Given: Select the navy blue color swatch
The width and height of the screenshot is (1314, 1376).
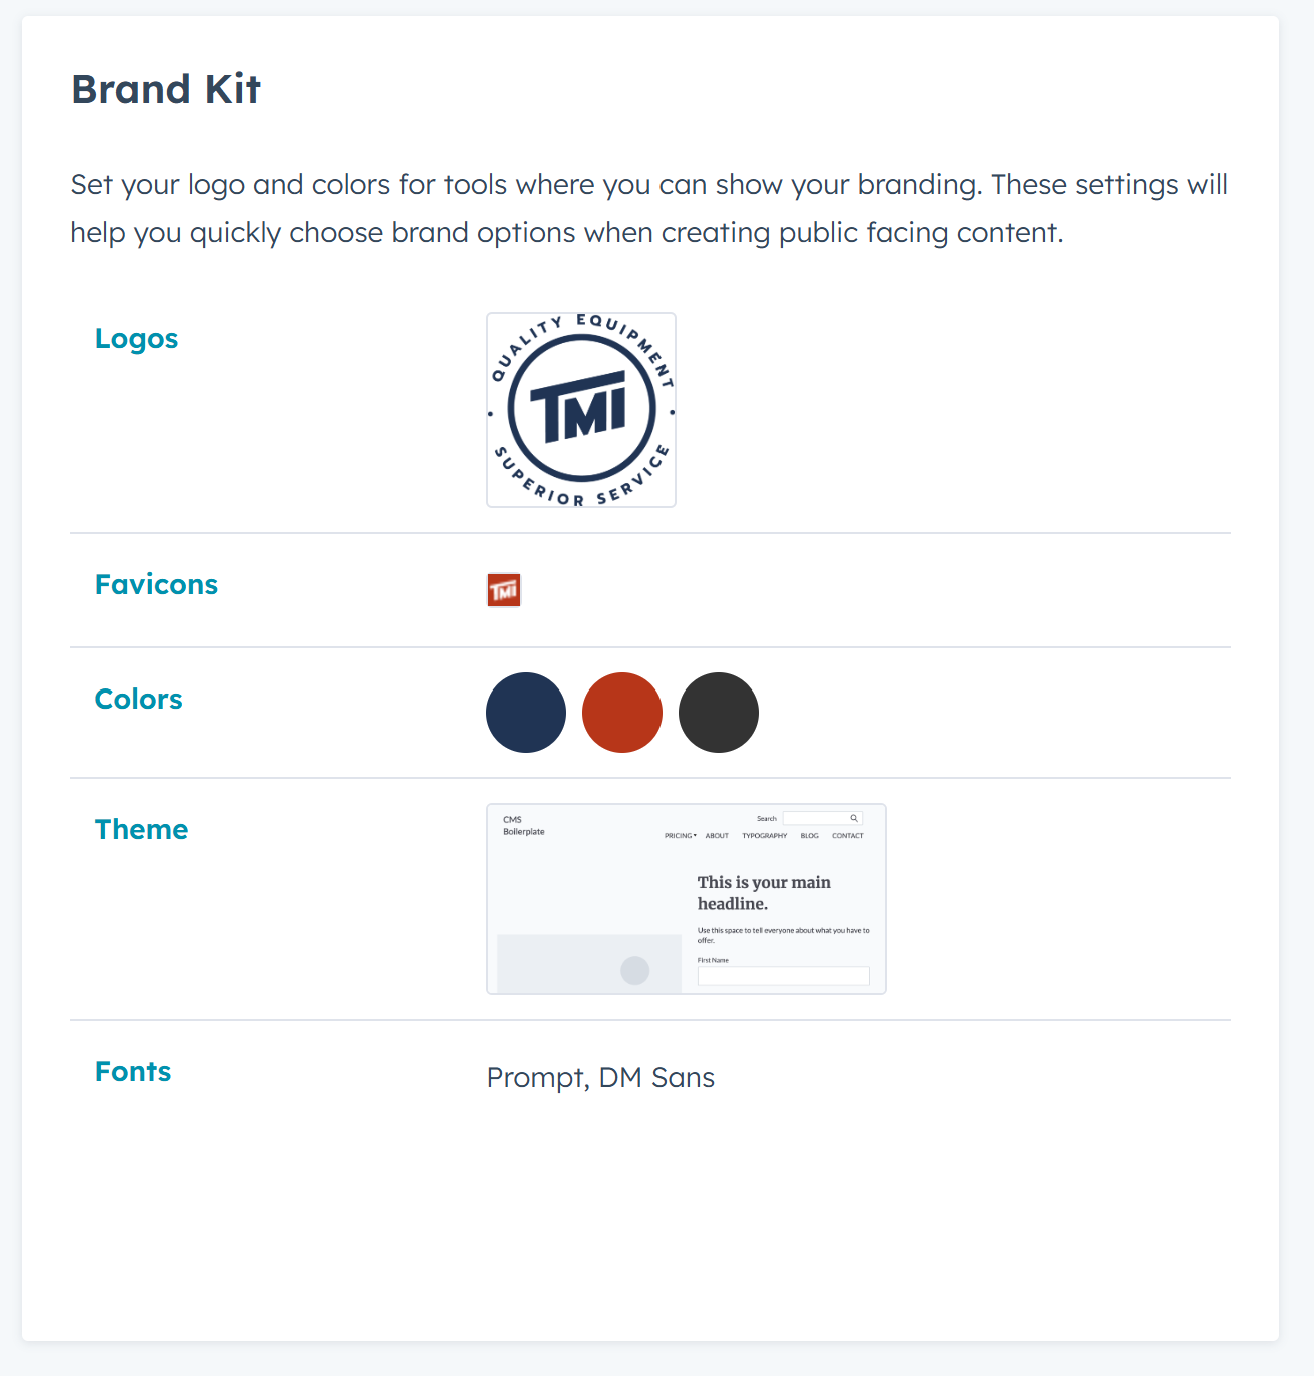Looking at the screenshot, I should click(525, 712).
